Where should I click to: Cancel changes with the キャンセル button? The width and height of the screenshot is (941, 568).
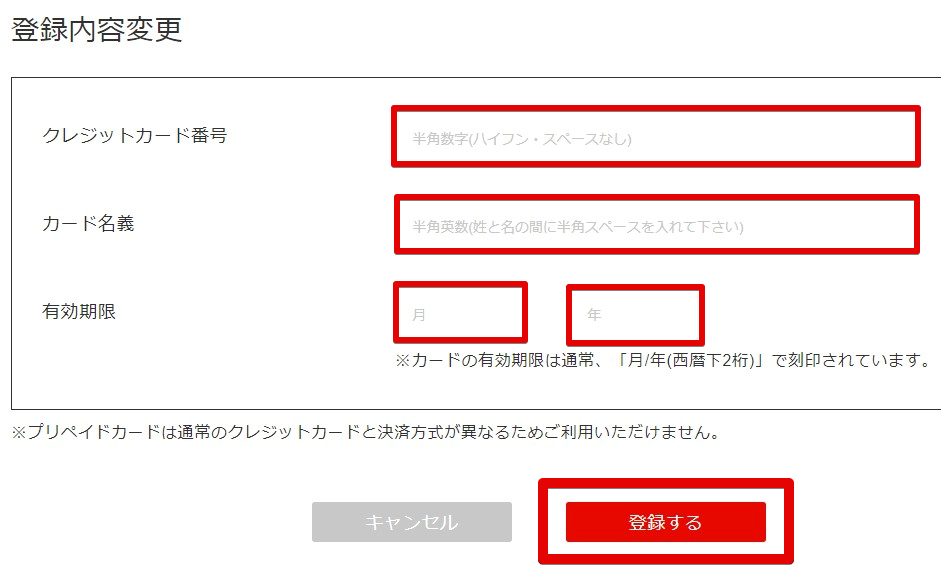pos(412,522)
